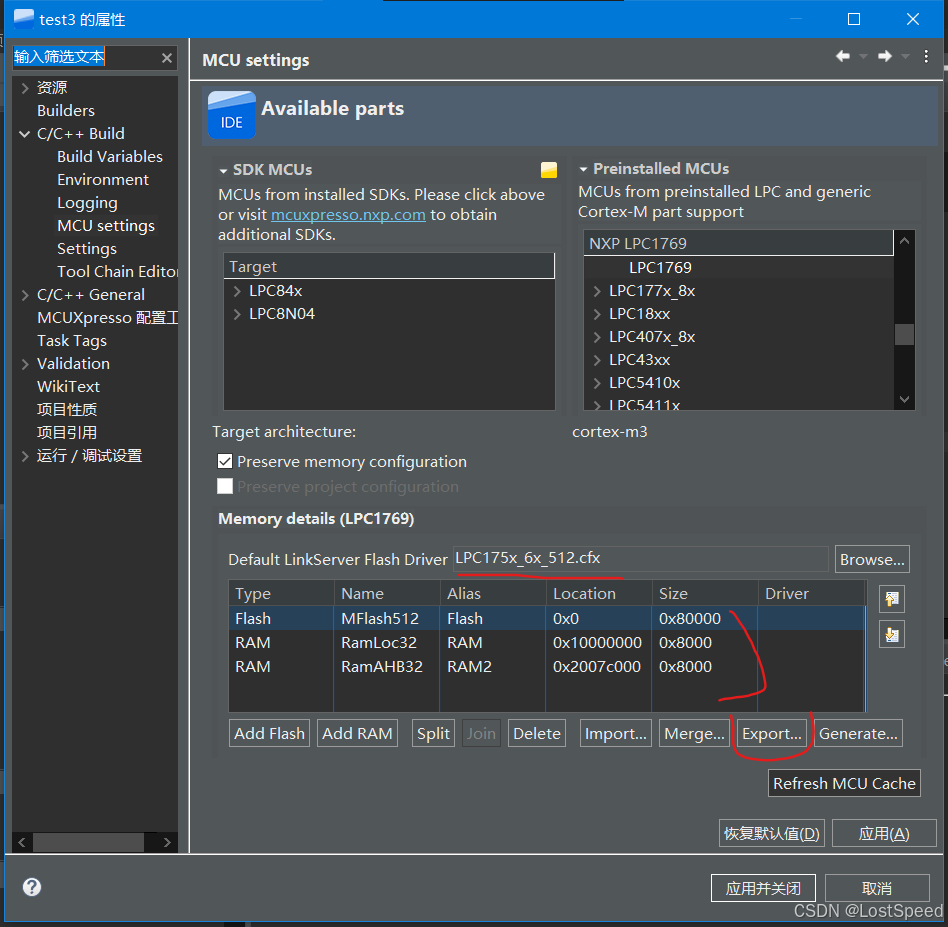Open back history dropdown arrow
Viewport: 948px width, 927px height.
pos(863,57)
